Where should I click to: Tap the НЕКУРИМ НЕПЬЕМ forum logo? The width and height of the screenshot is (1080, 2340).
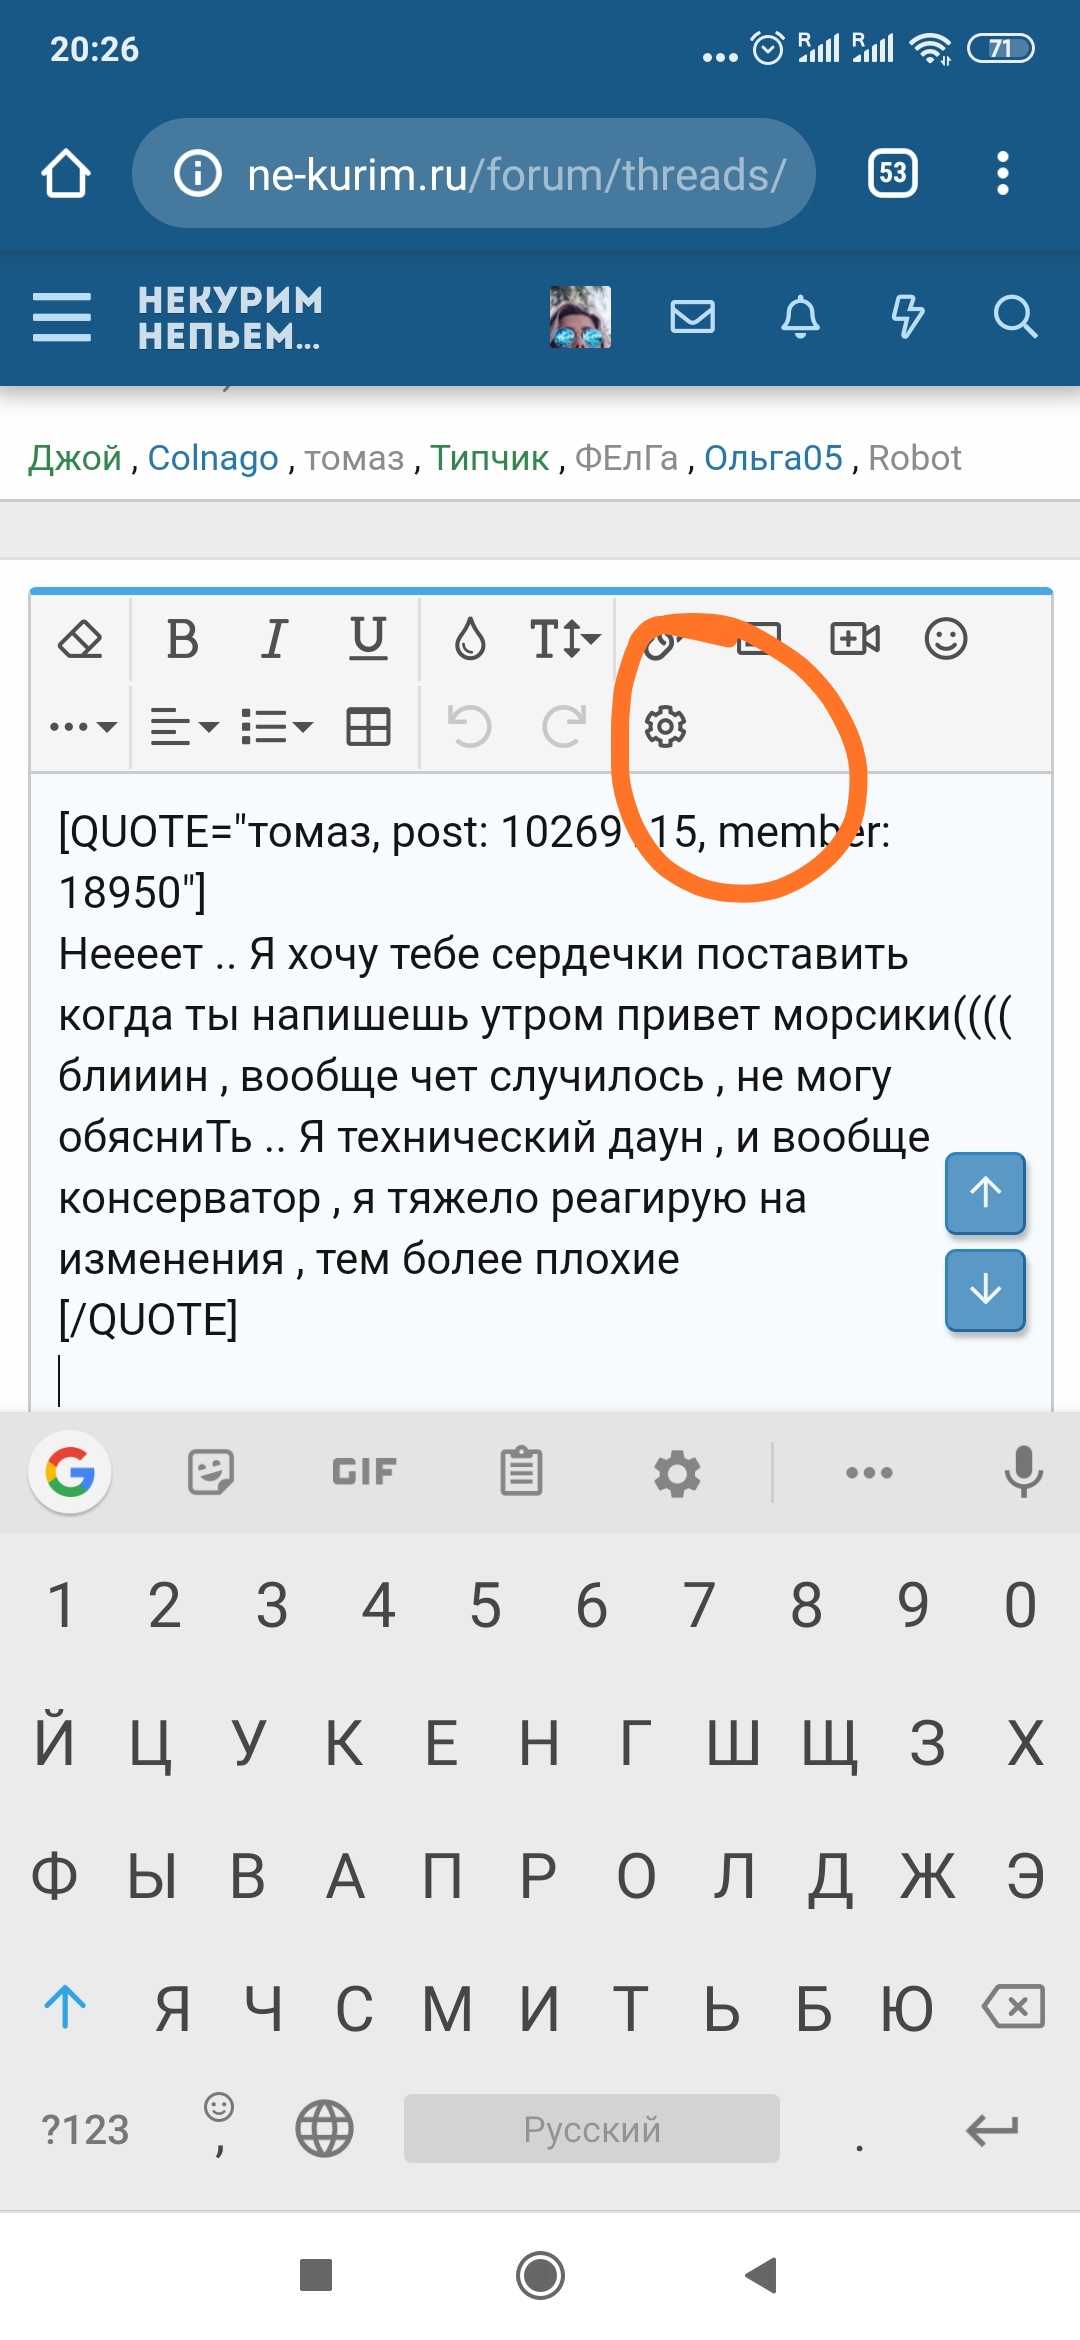pos(231,317)
